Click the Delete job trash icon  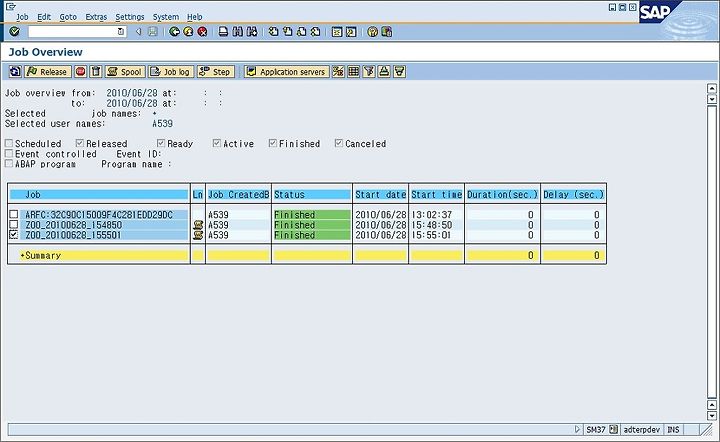tap(96, 72)
